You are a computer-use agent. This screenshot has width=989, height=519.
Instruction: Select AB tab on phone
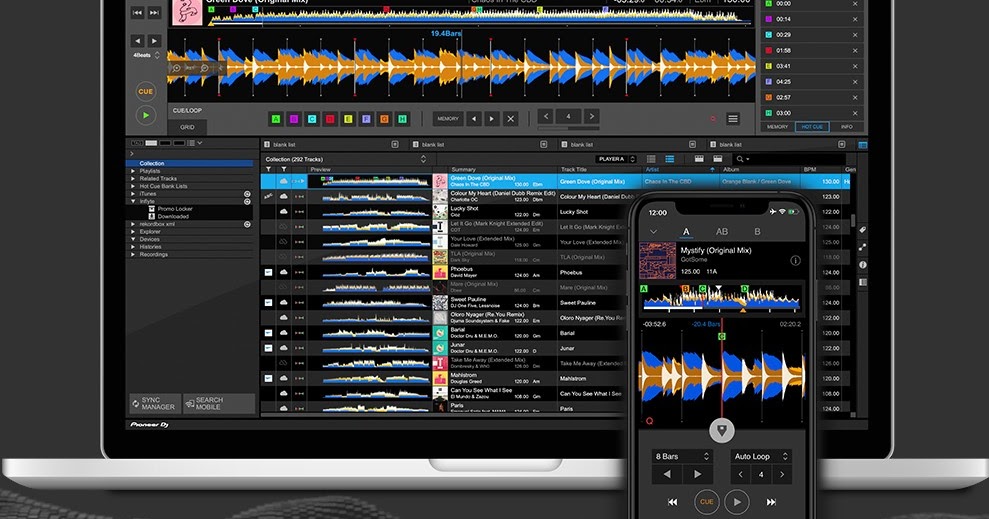click(722, 231)
